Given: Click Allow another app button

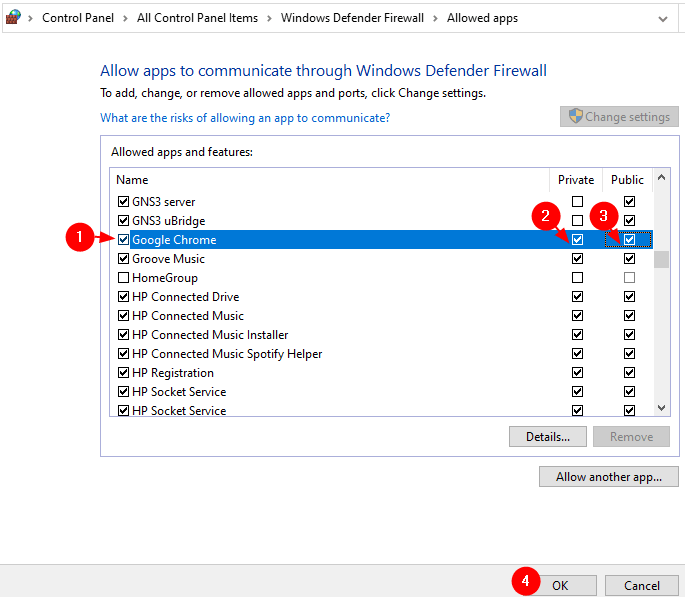Looking at the screenshot, I should 609,476.
